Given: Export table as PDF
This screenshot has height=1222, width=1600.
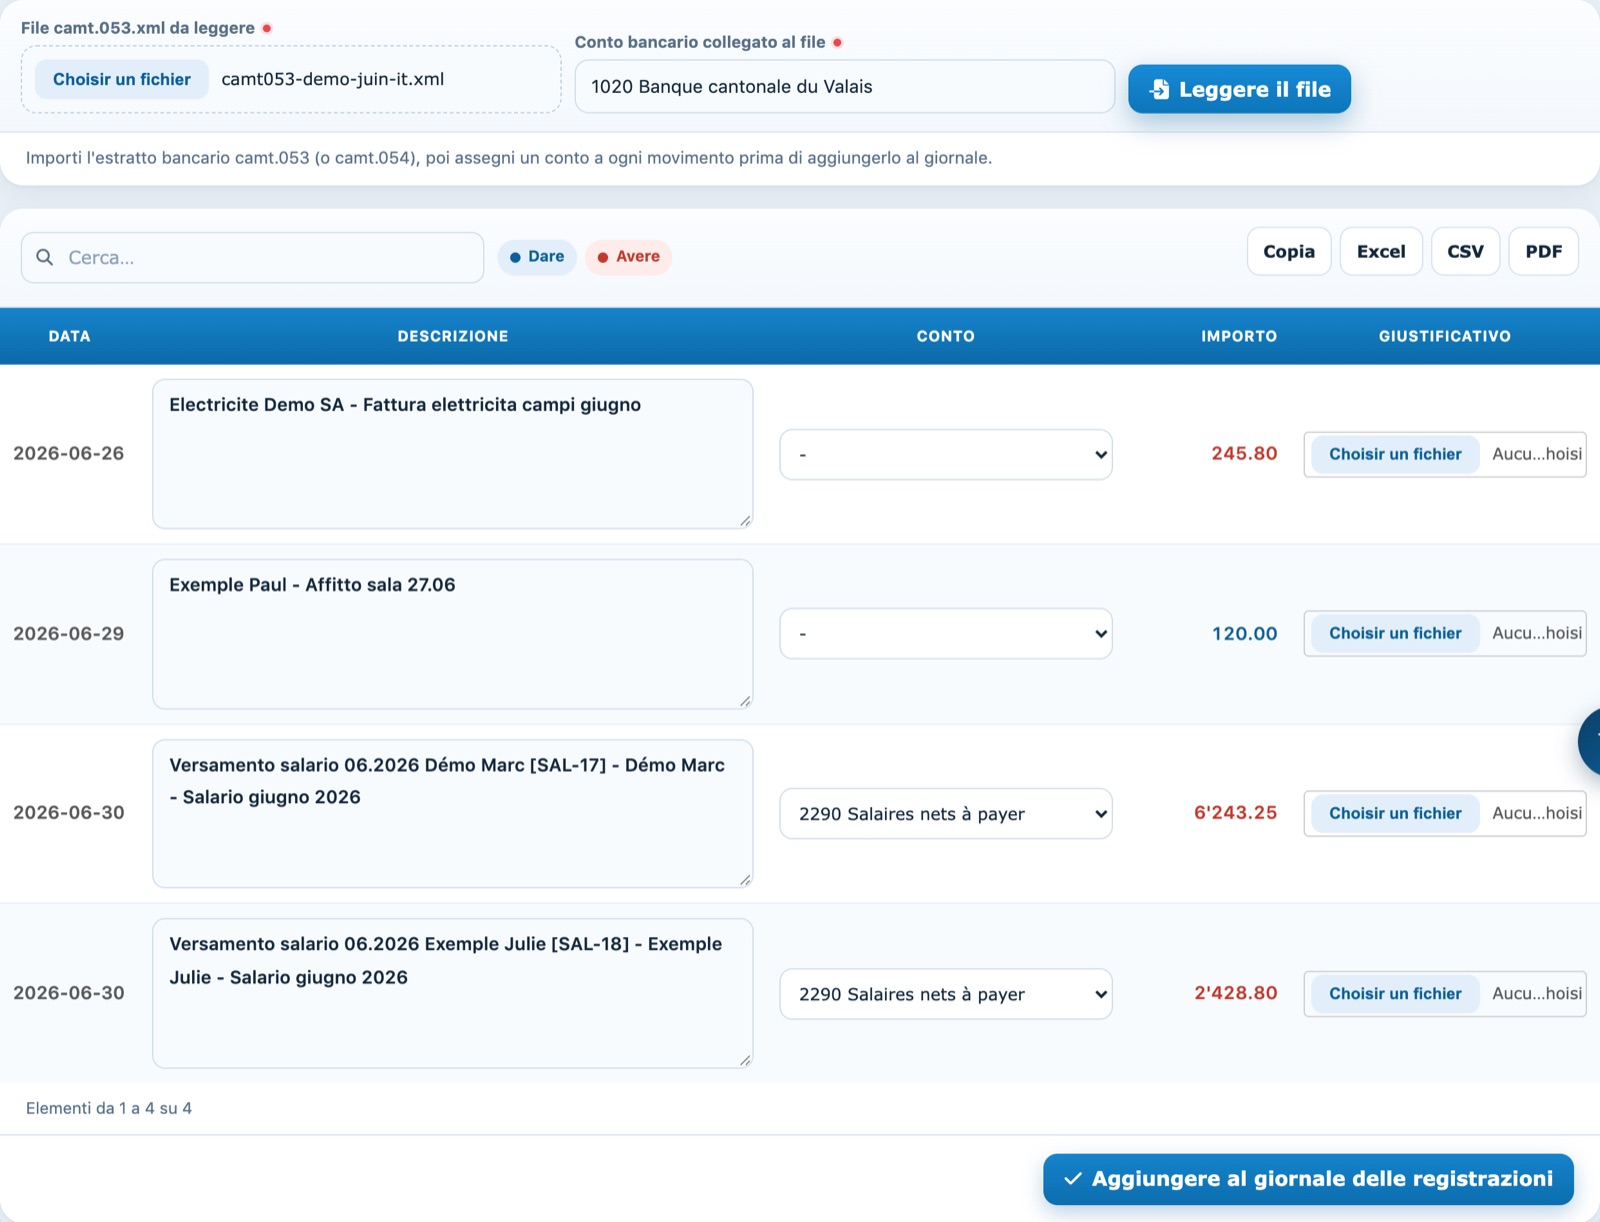Looking at the screenshot, I should (1544, 251).
